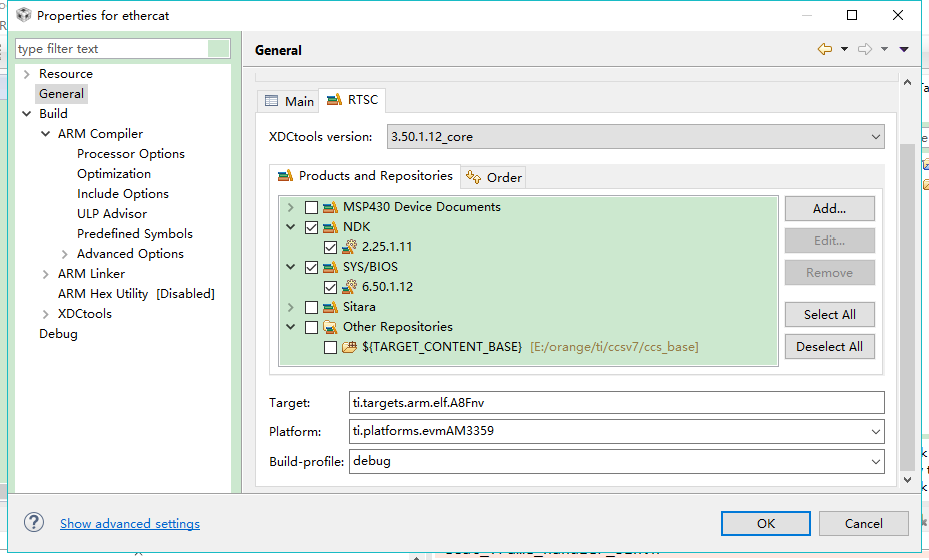Click the Deselect All button
This screenshot has height=560, width=929.
pos(829,347)
